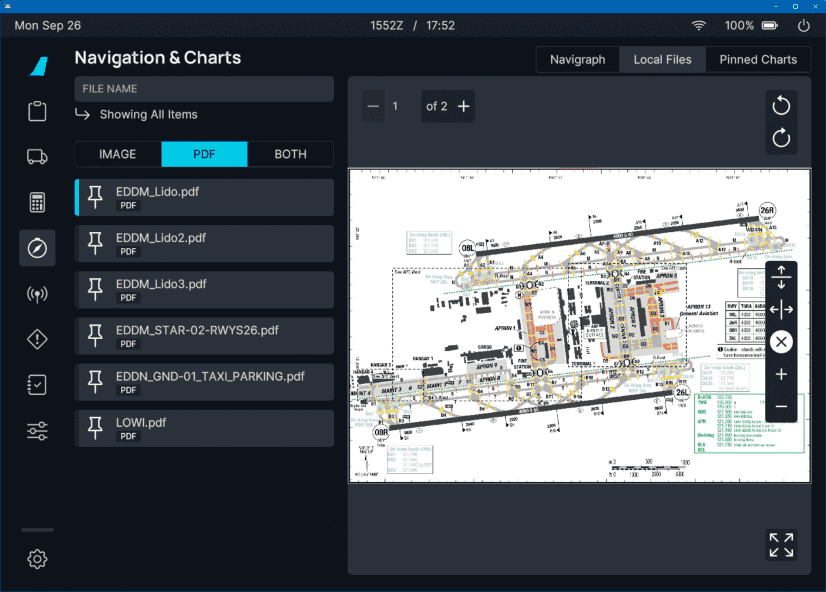Screen dimensions: 826x592
Task: Toggle pin on EDDM_STAR-02-RWYS26.pdf
Action: pyautogui.click(x=96, y=335)
